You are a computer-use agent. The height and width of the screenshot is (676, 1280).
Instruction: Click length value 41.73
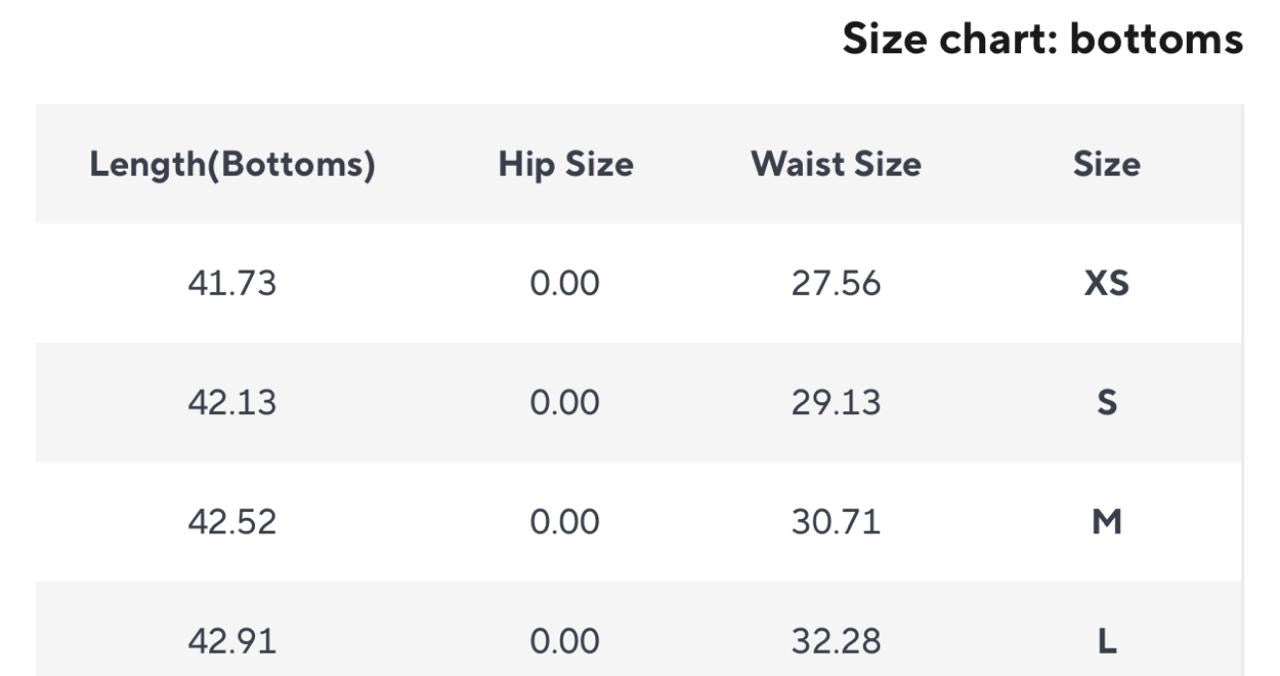pos(232,283)
